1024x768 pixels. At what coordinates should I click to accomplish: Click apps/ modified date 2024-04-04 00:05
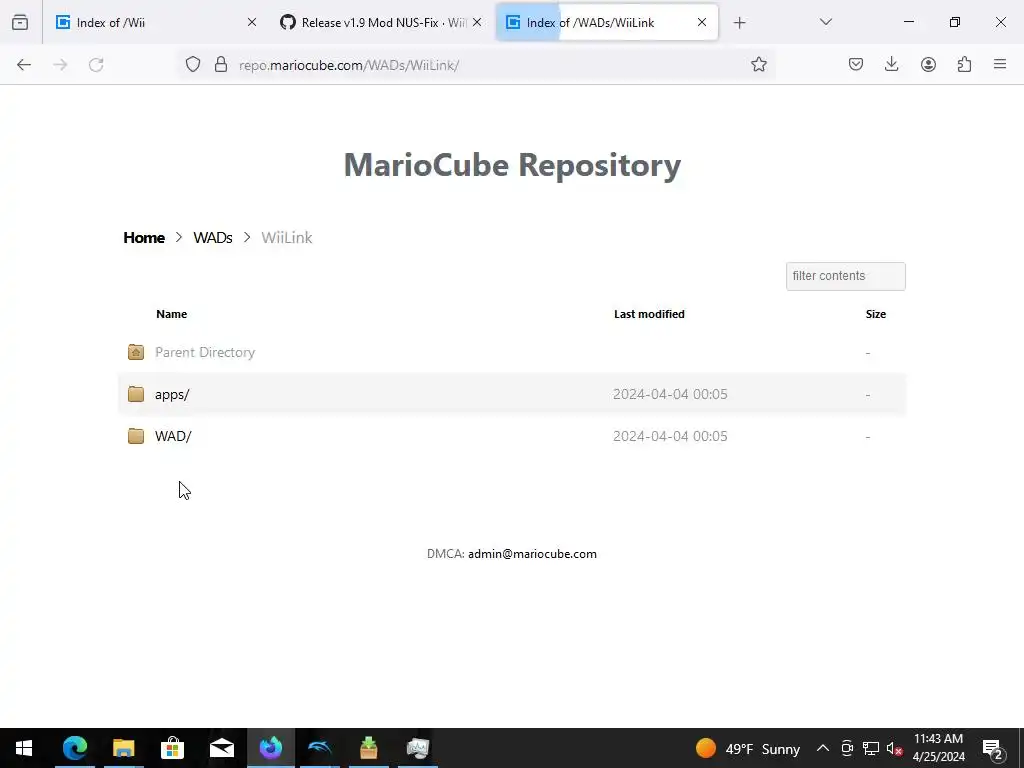(x=670, y=394)
